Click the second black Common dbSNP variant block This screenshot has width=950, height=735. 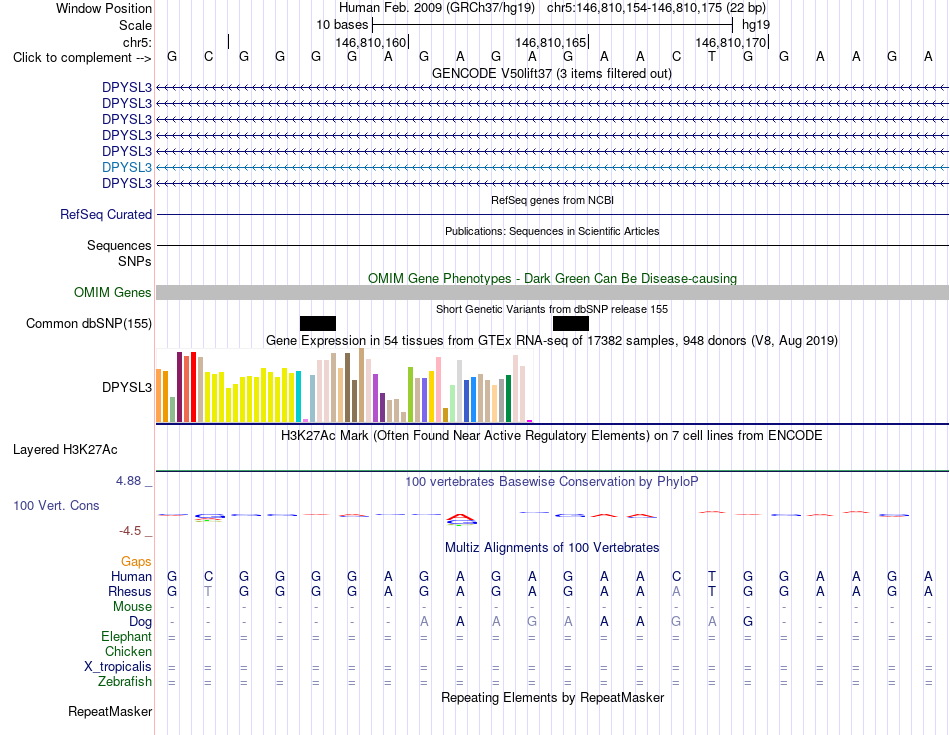(571, 324)
